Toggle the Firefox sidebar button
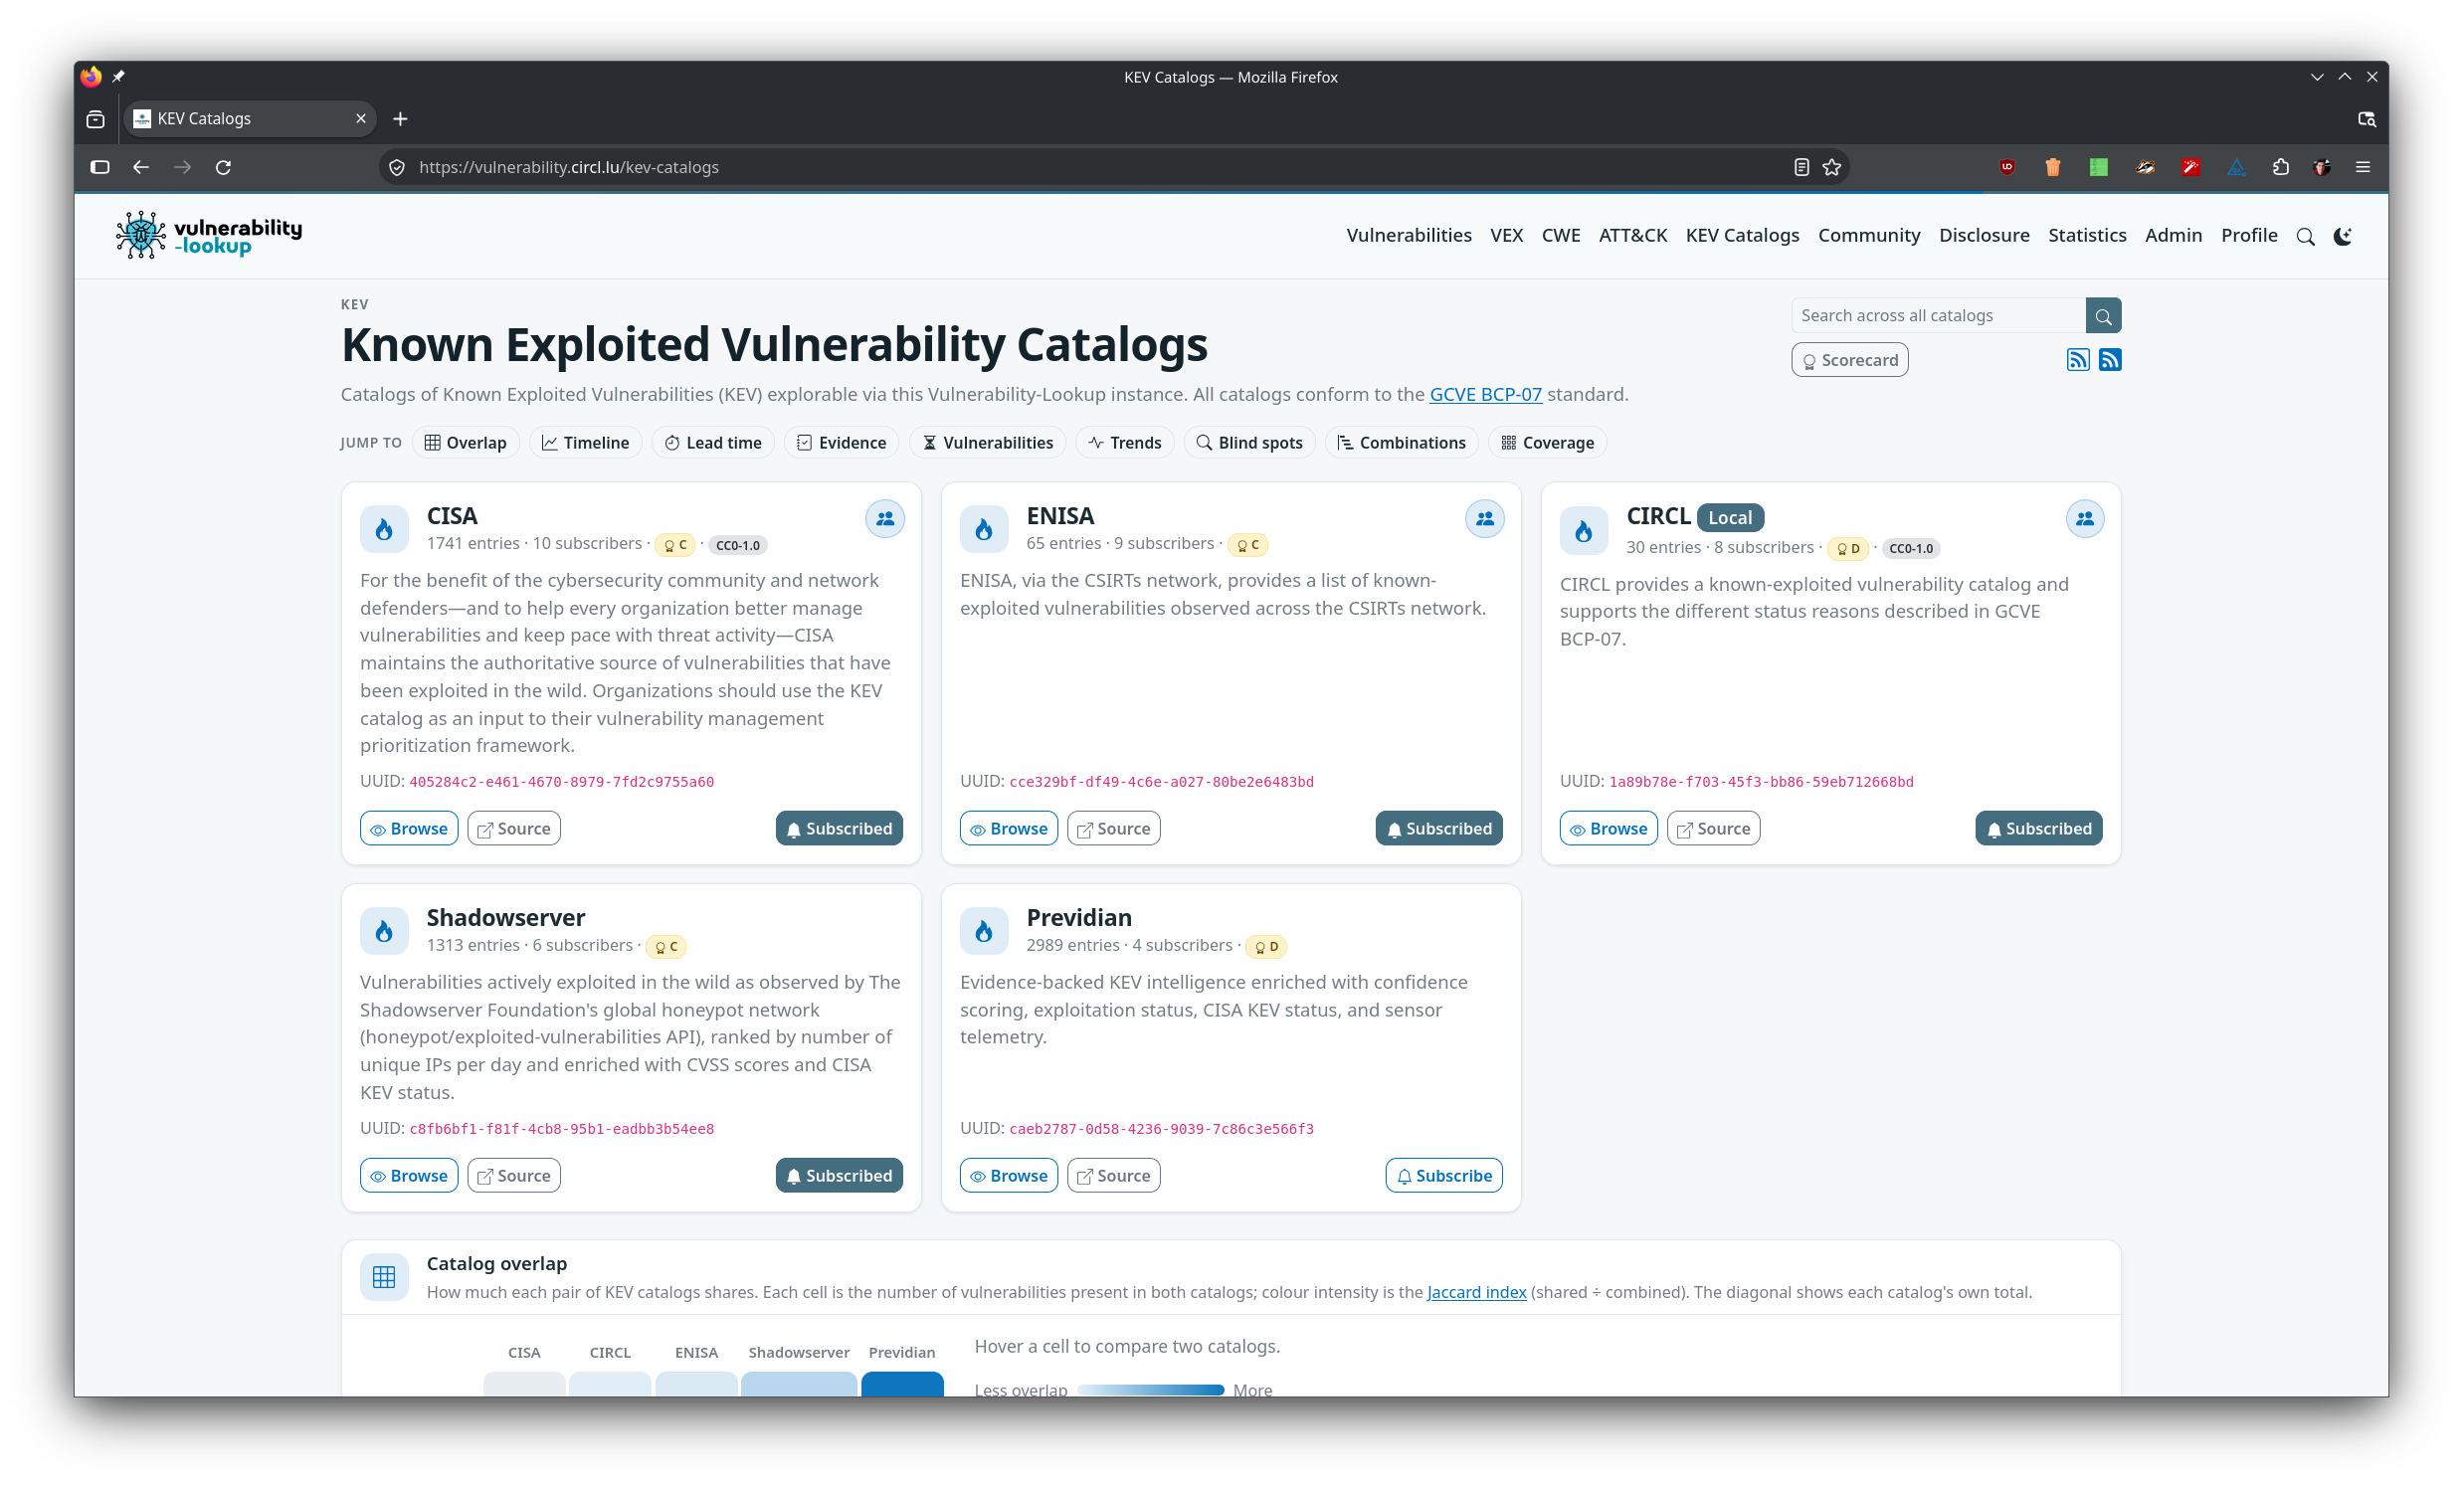This screenshot has width=2464, height=1486. coord(100,167)
